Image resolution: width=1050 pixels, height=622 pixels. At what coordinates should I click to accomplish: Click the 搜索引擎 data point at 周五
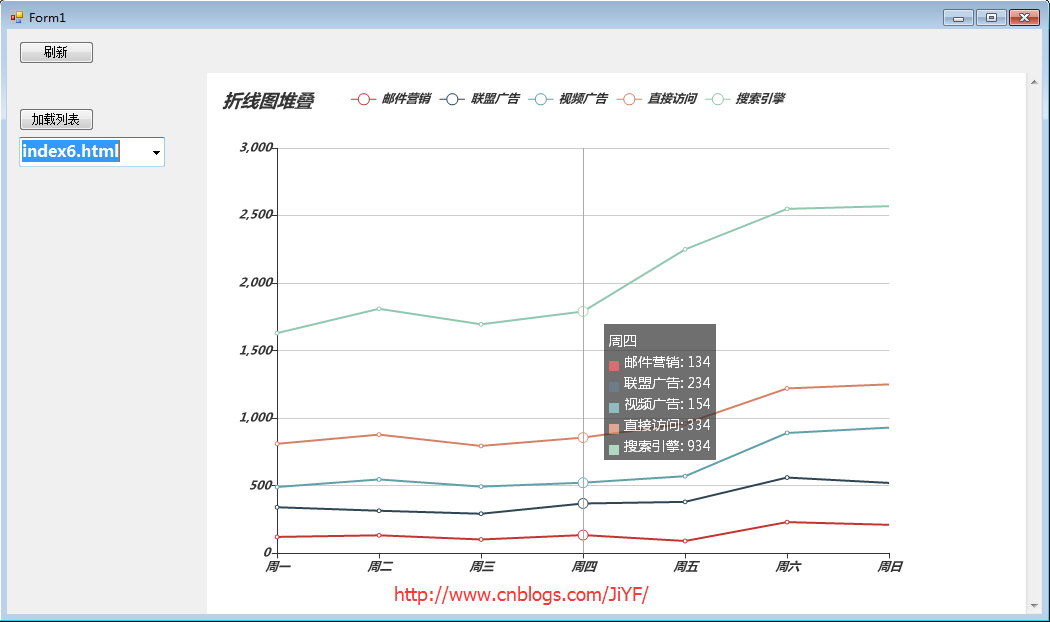point(685,250)
